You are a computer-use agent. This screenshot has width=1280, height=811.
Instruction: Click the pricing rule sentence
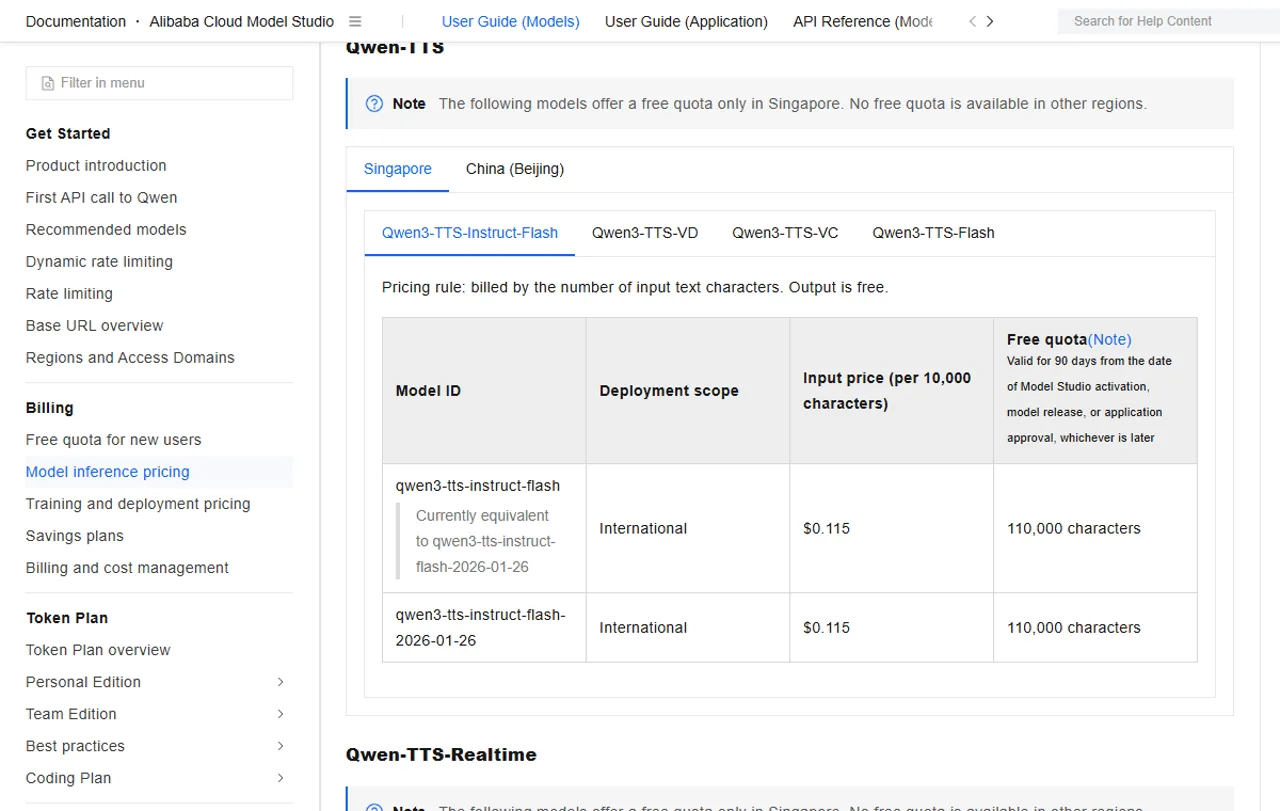coord(635,287)
